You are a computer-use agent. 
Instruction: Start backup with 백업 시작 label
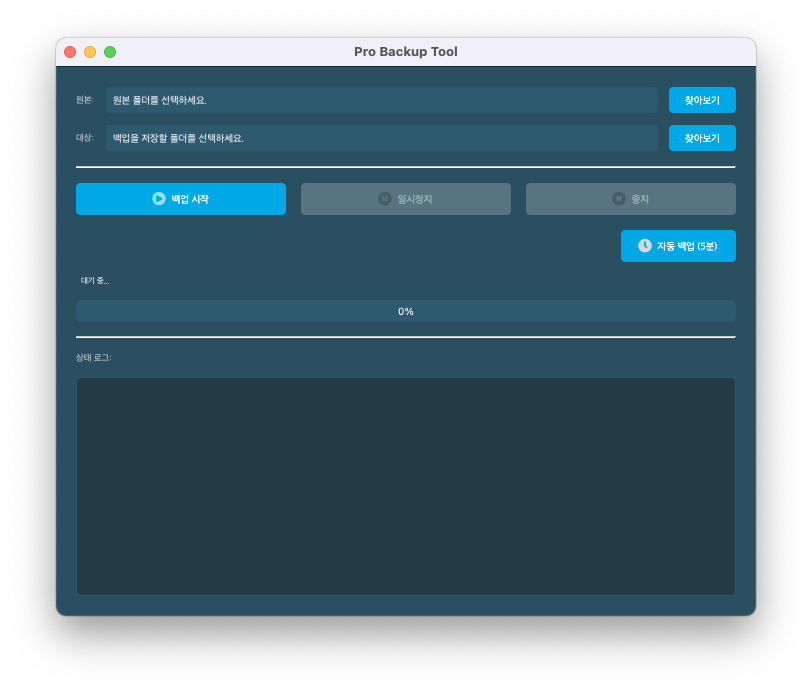[190, 199]
